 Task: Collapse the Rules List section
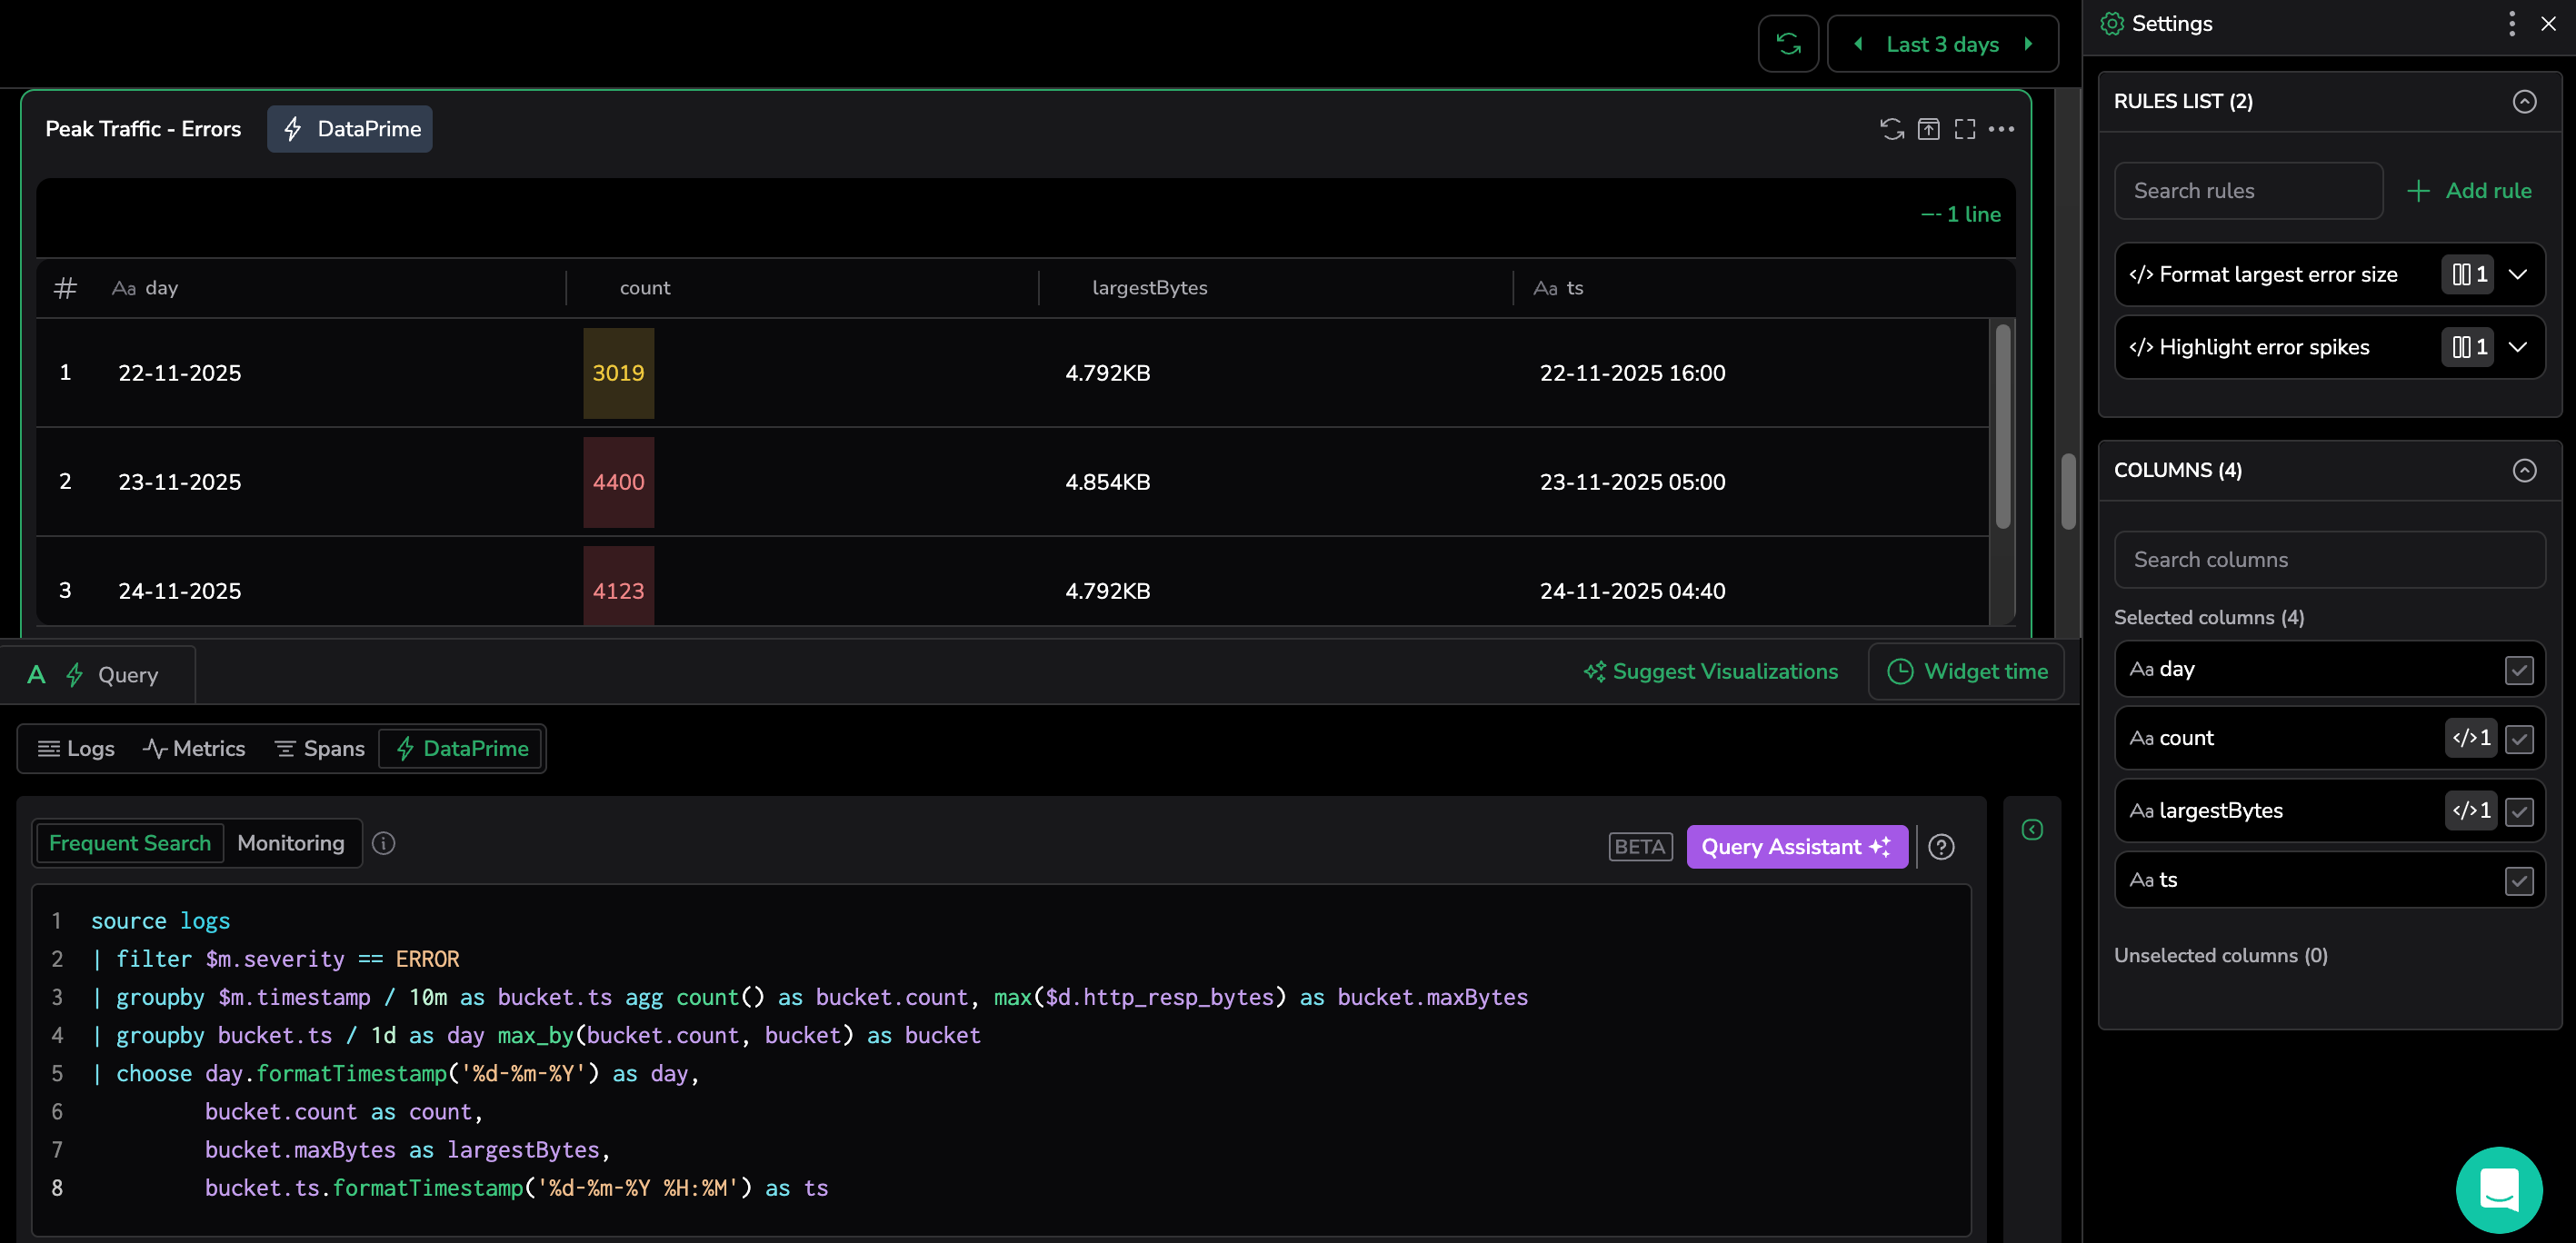click(x=2524, y=101)
